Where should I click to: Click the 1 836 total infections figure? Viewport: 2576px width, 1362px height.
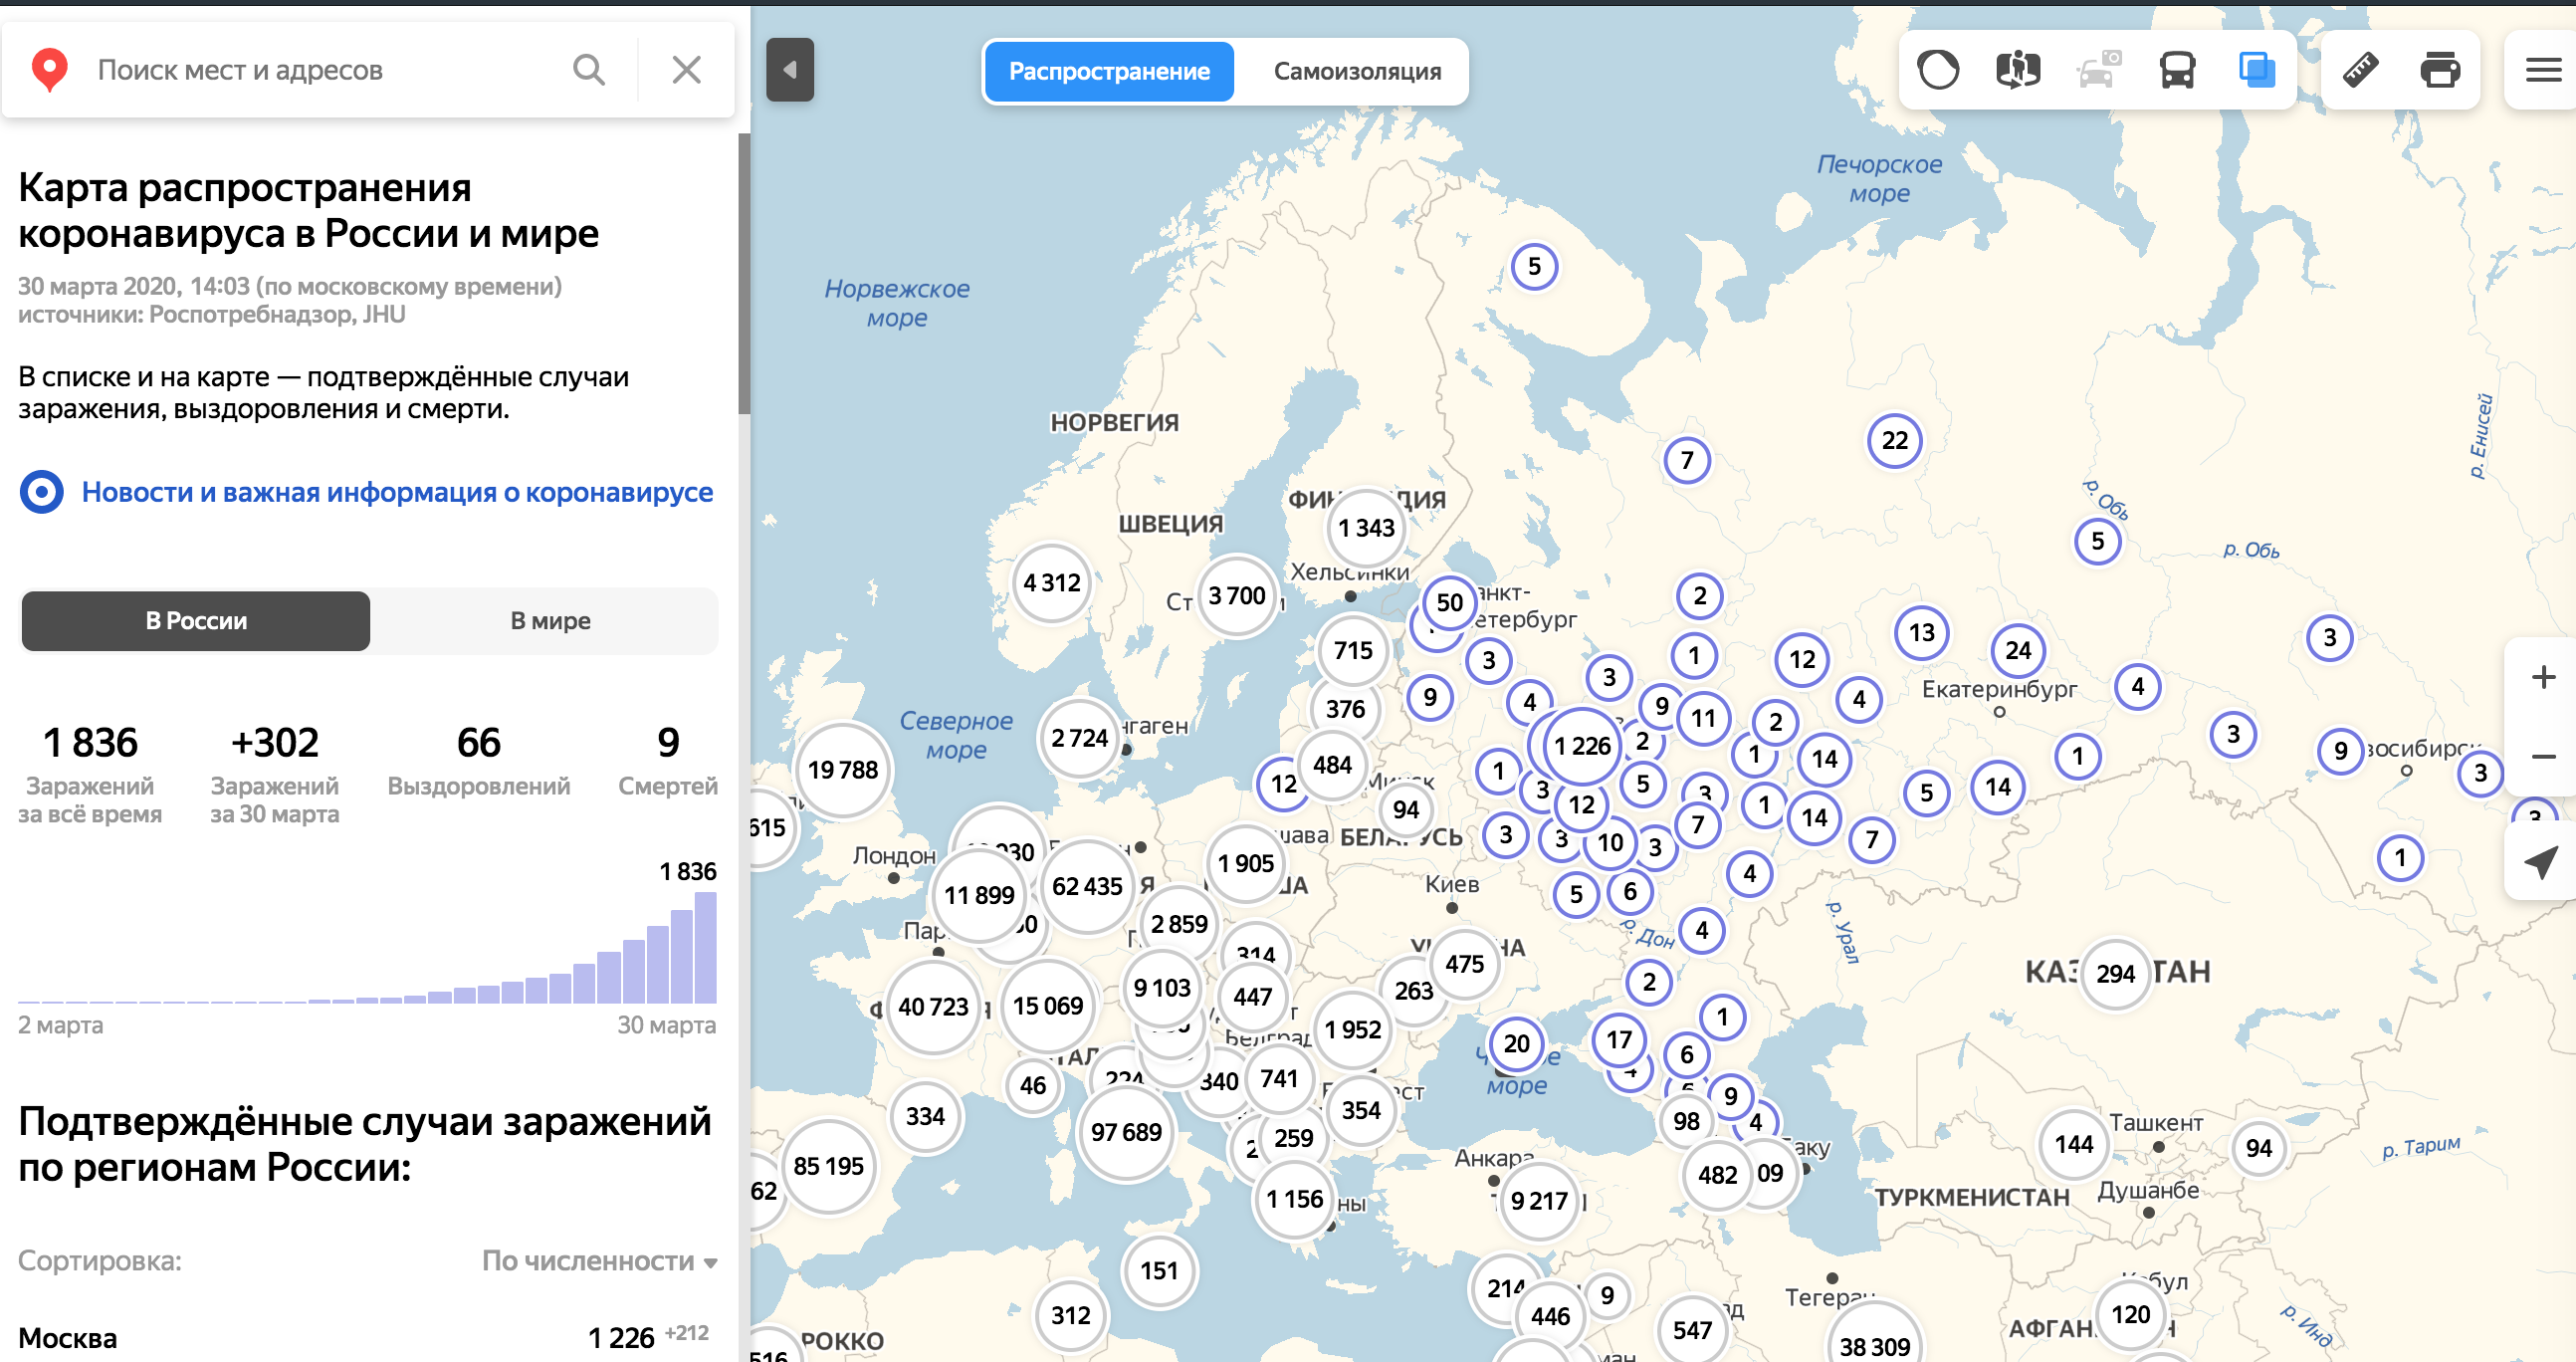(90, 743)
